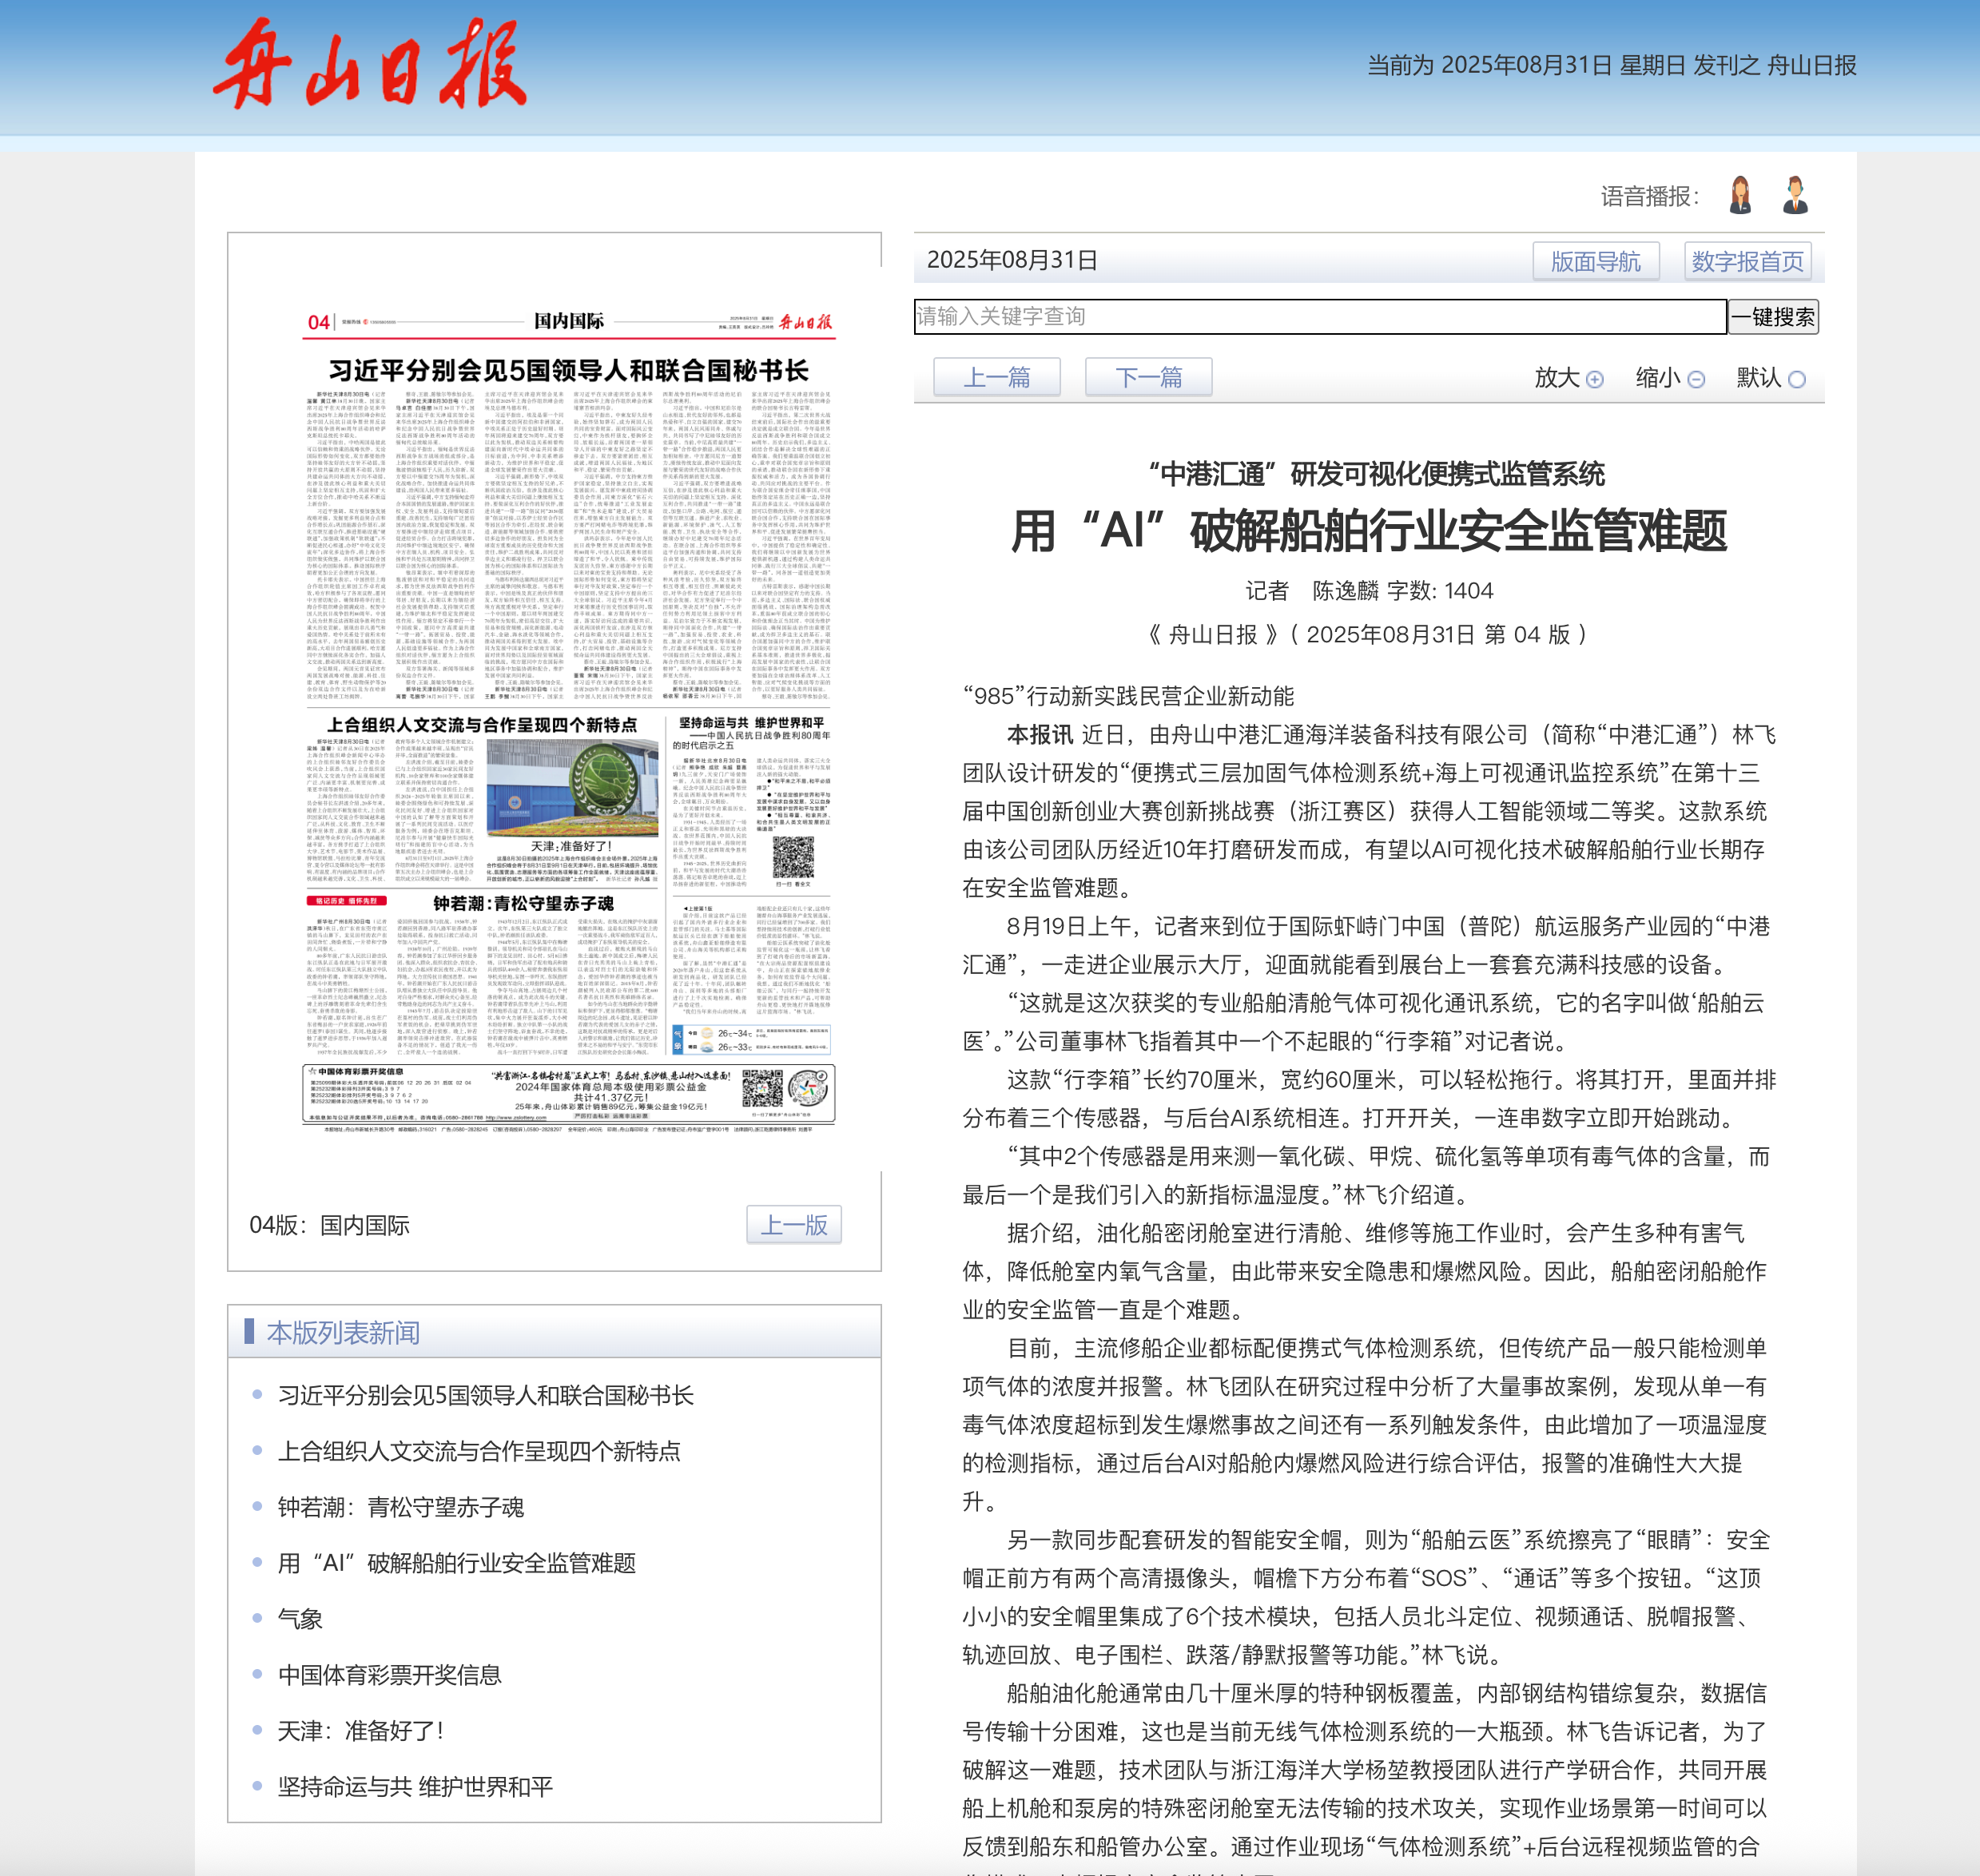Click the 舟山日报 masthead logo
This screenshot has width=1980, height=1876.
click(x=369, y=63)
